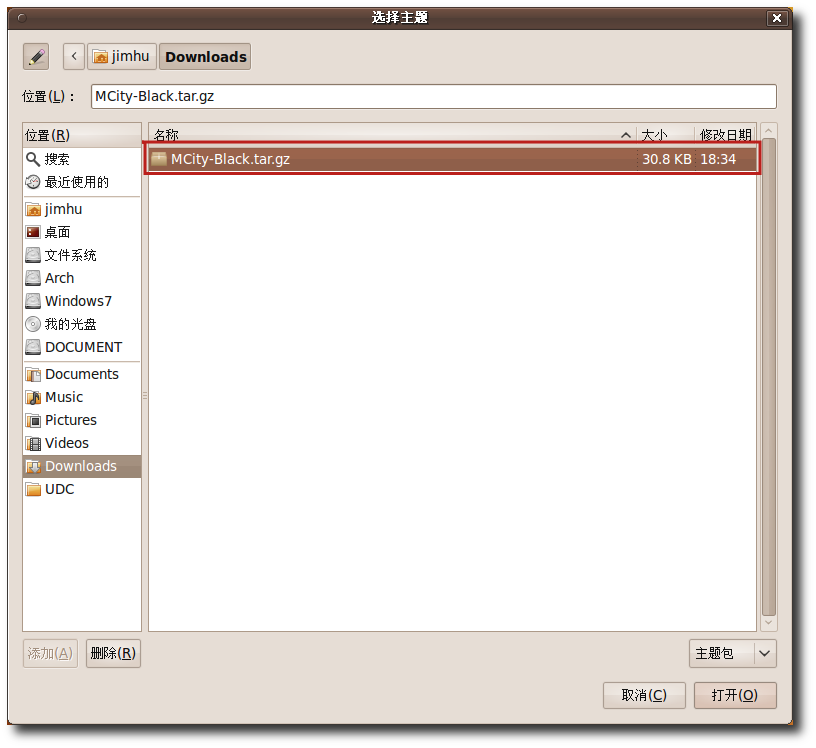Go to the jimhu path button
The height and width of the screenshot is (748, 816).
122,57
